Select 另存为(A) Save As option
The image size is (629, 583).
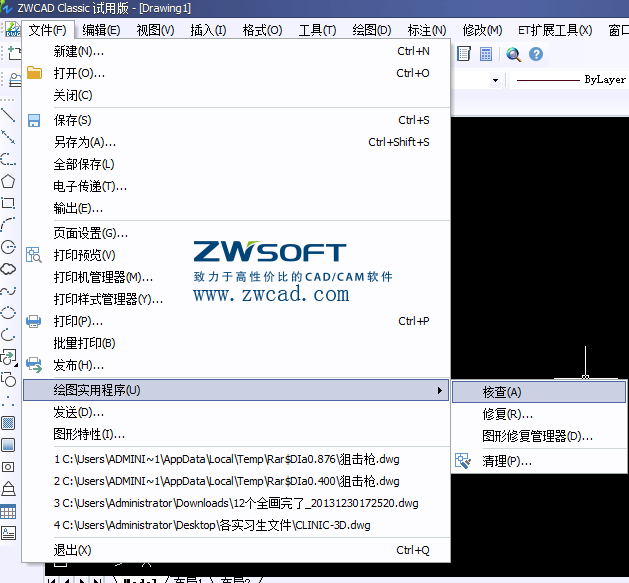click(84, 142)
